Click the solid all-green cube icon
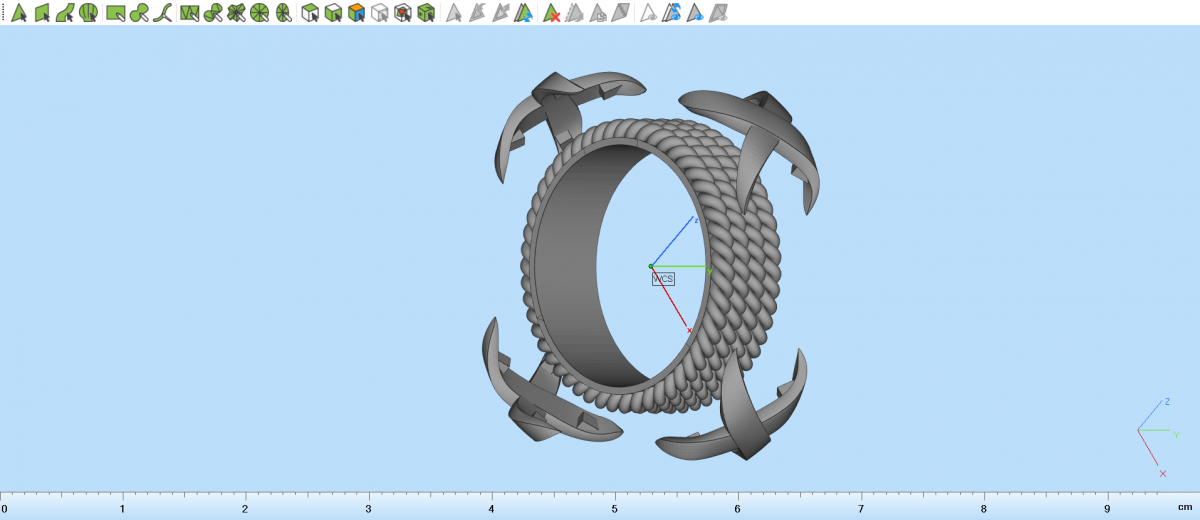 (x=426, y=13)
